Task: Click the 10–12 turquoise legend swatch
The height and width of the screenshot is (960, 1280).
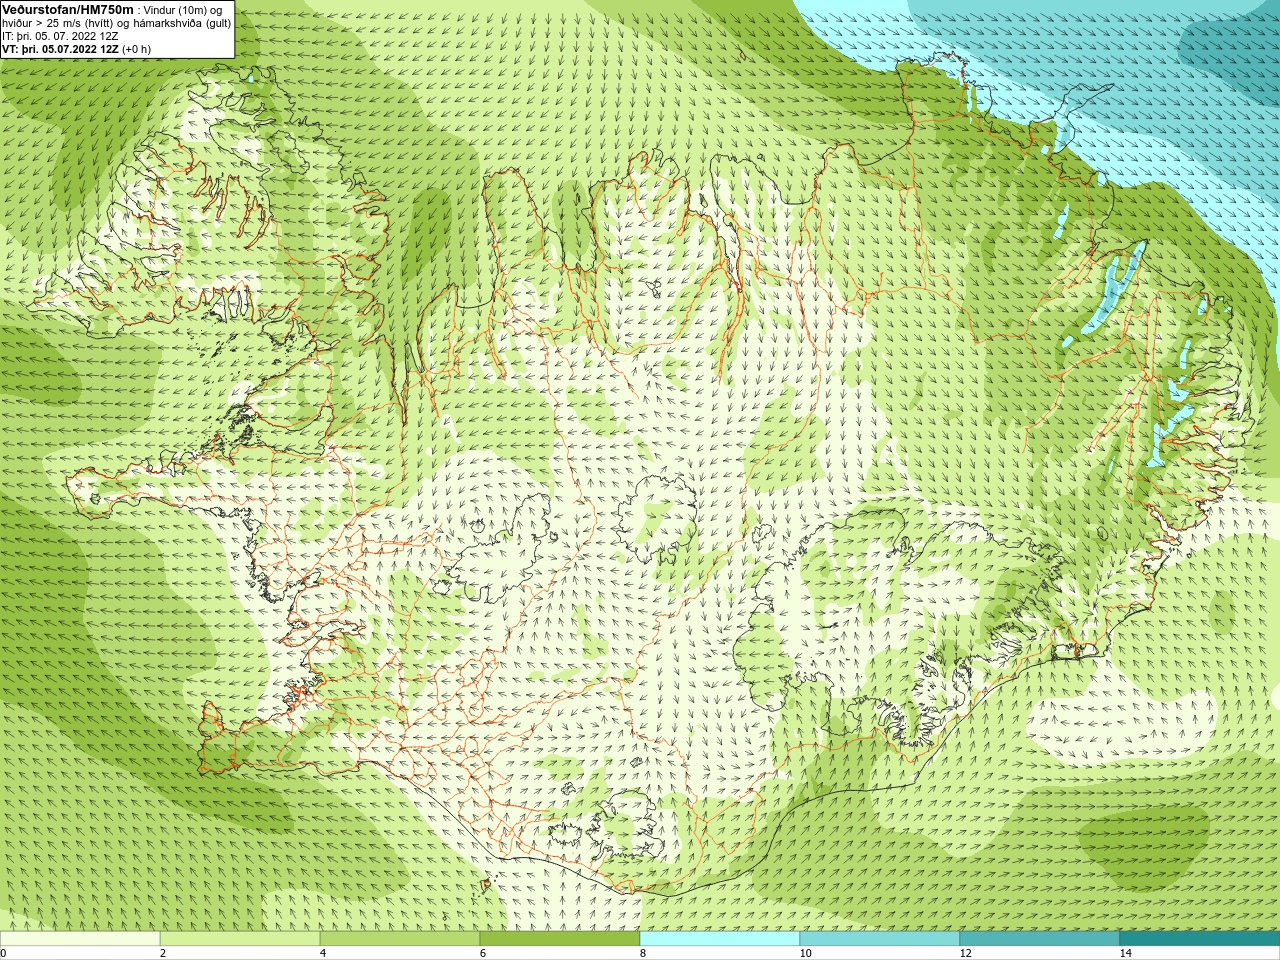Action: [x=880, y=939]
